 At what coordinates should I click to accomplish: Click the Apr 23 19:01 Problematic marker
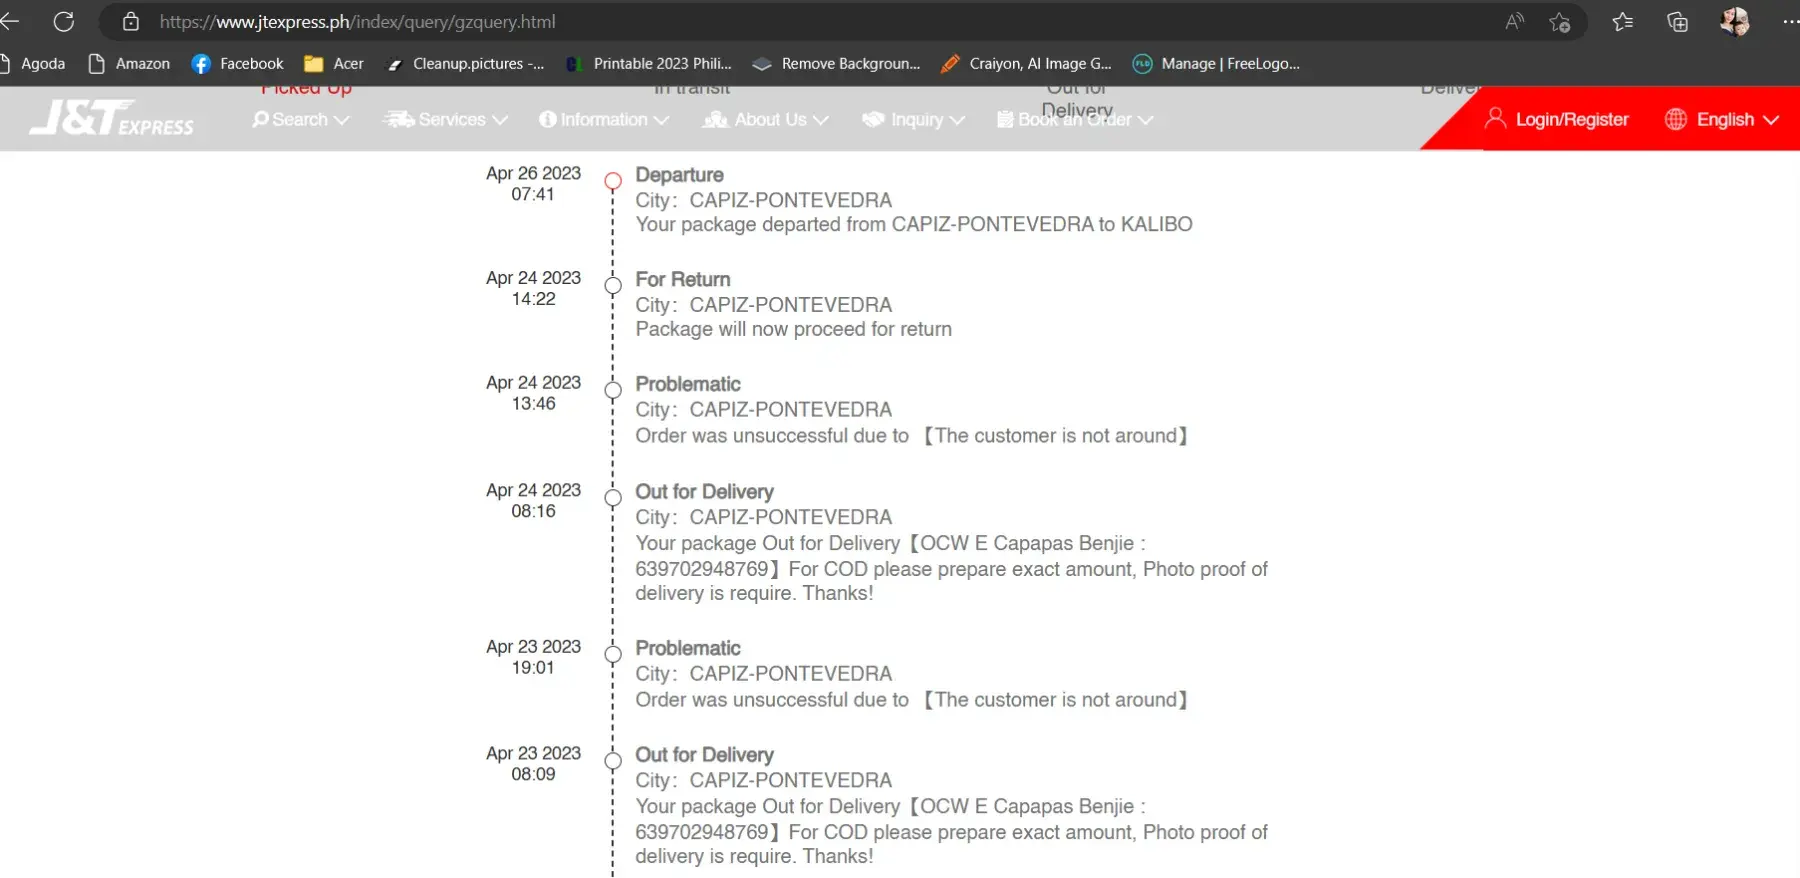click(x=613, y=654)
